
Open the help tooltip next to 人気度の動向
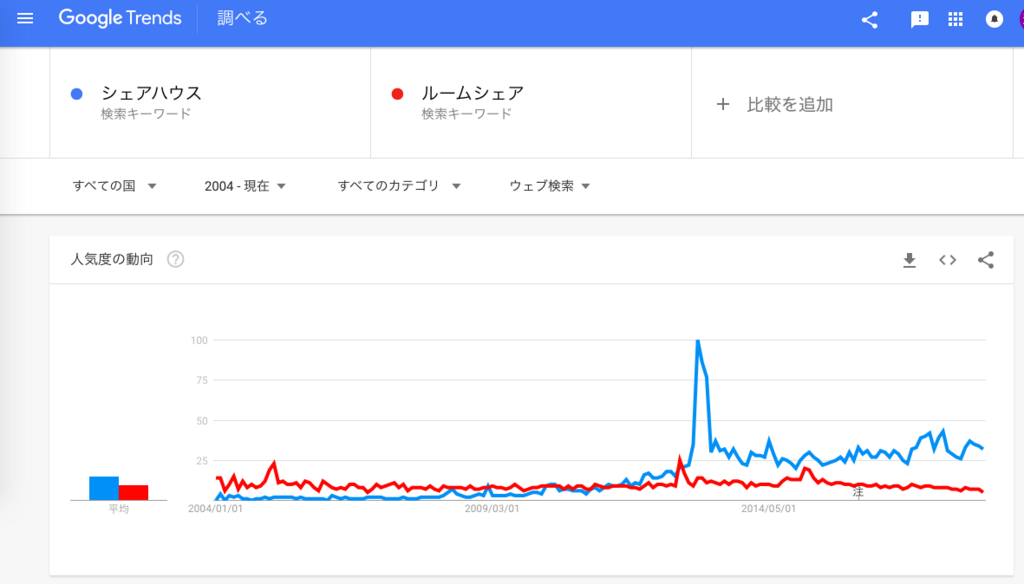[176, 259]
